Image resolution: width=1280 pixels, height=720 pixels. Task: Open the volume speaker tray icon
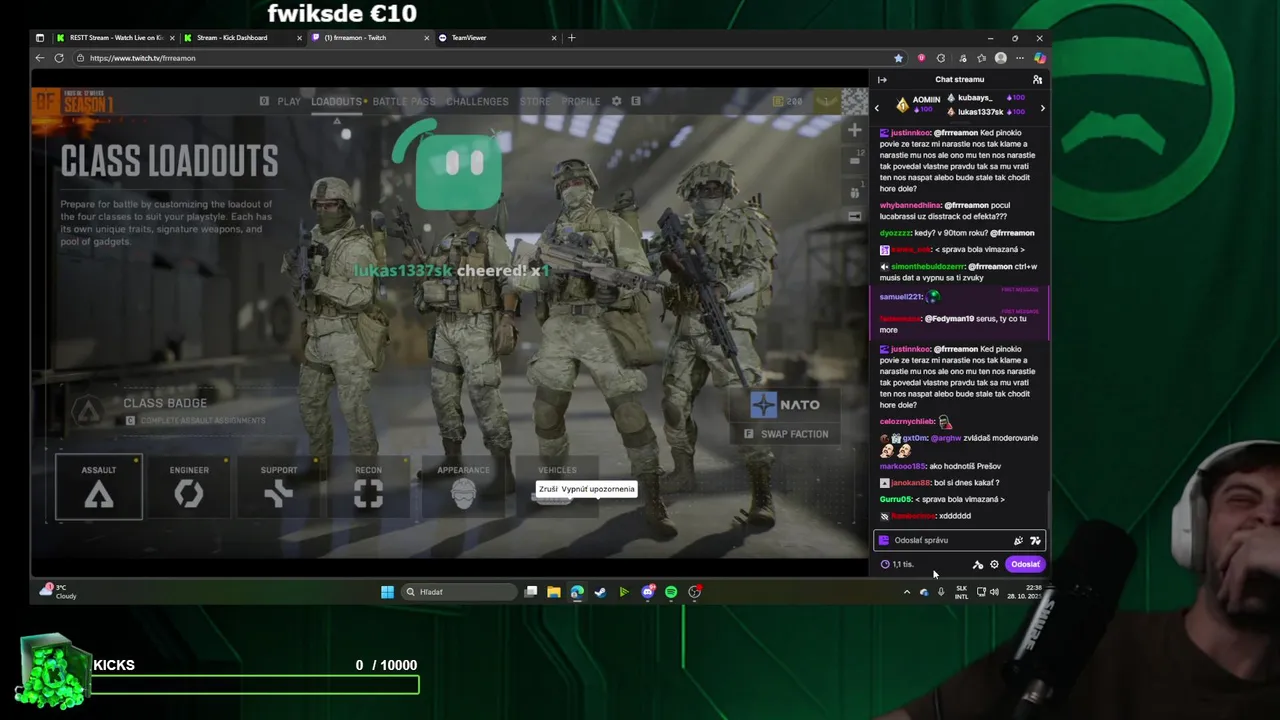click(994, 592)
